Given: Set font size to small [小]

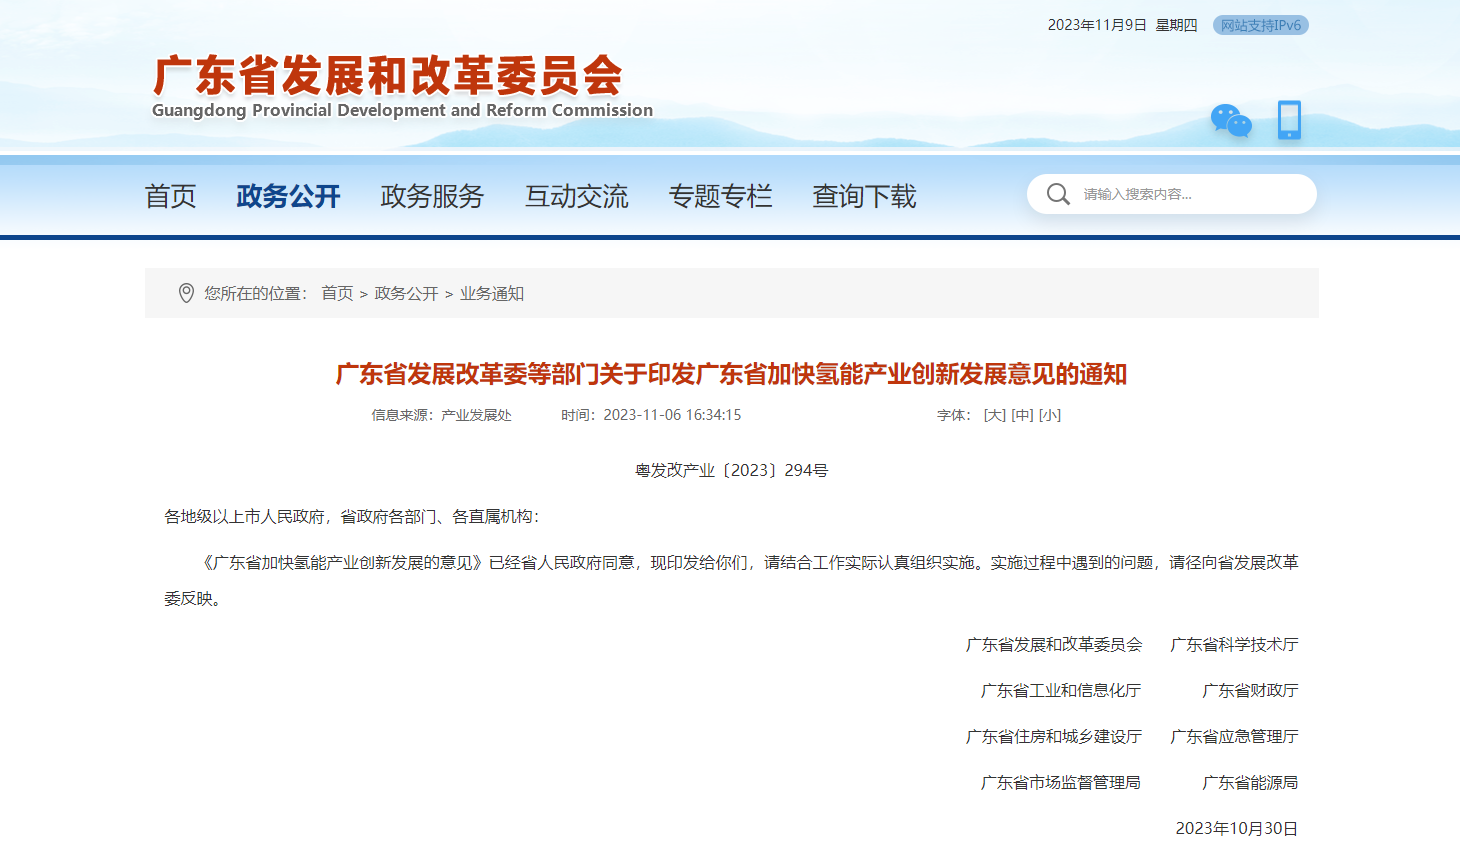Looking at the screenshot, I should click(x=1049, y=415).
